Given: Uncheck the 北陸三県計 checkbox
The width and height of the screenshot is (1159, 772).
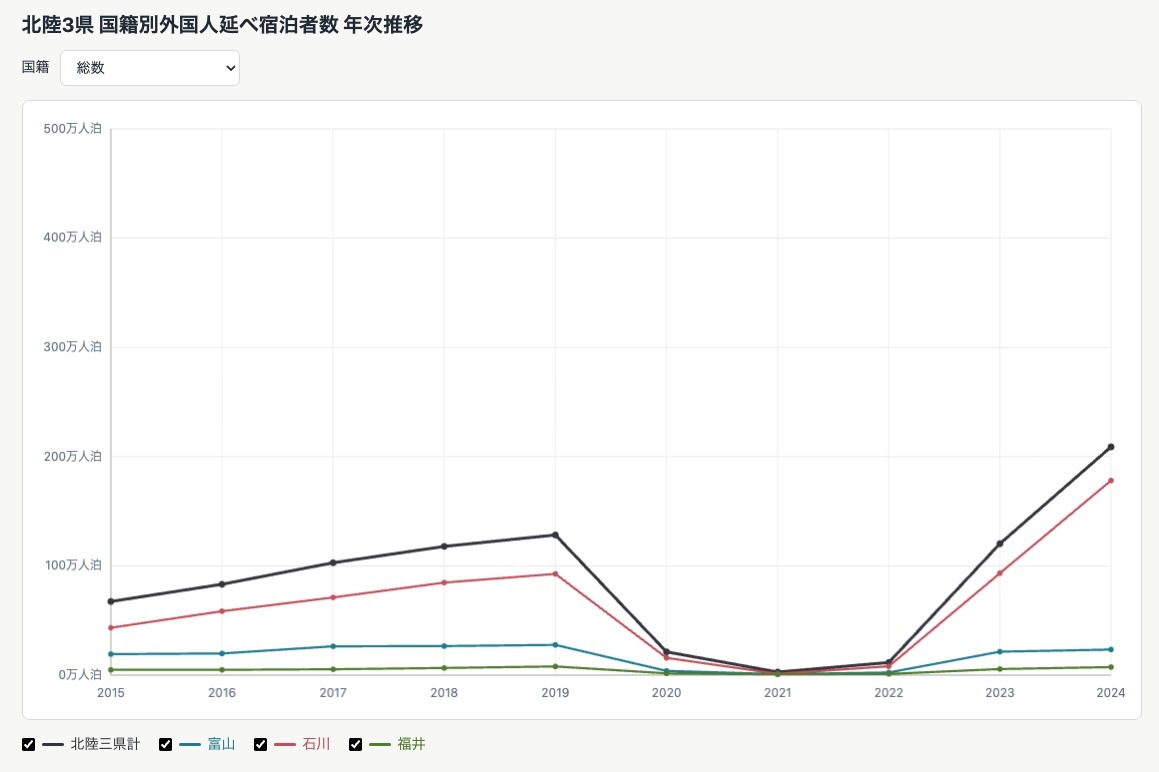Looking at the screenshot, I should [x=29, y=744].
